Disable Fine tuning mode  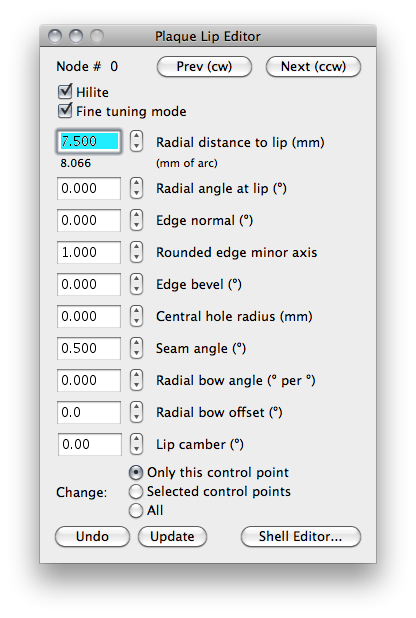[x=65, y=111]
